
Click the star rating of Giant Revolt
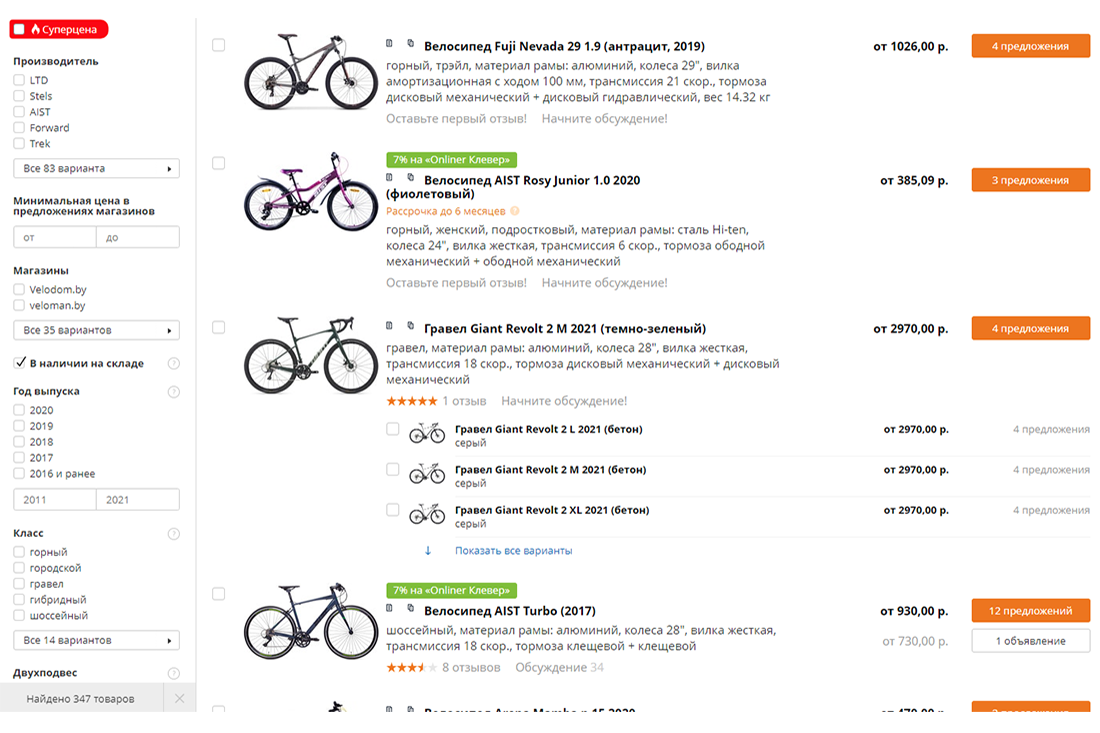pyautogui.click(x=411, y=401)
